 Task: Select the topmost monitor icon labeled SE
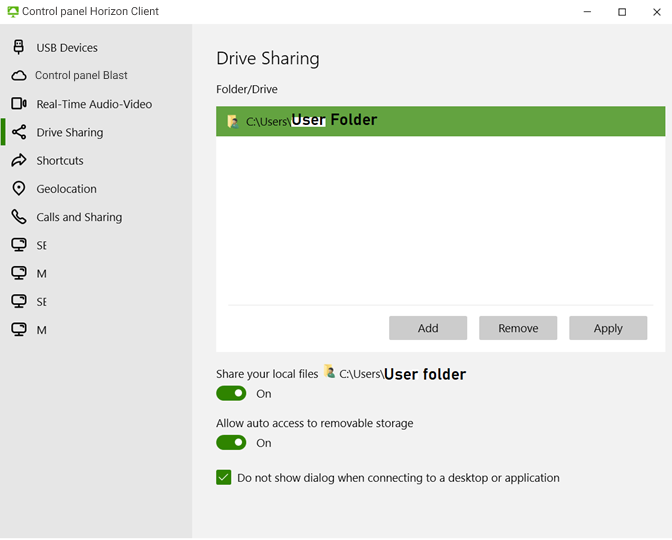point(18,245)
